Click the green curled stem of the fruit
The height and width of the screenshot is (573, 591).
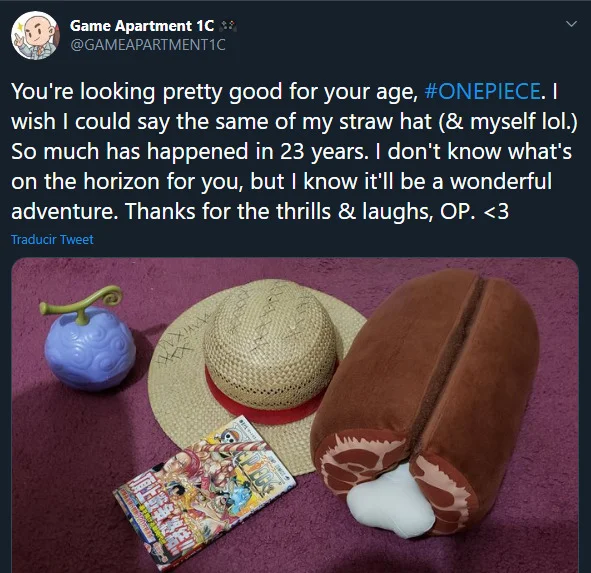(85, 303)
